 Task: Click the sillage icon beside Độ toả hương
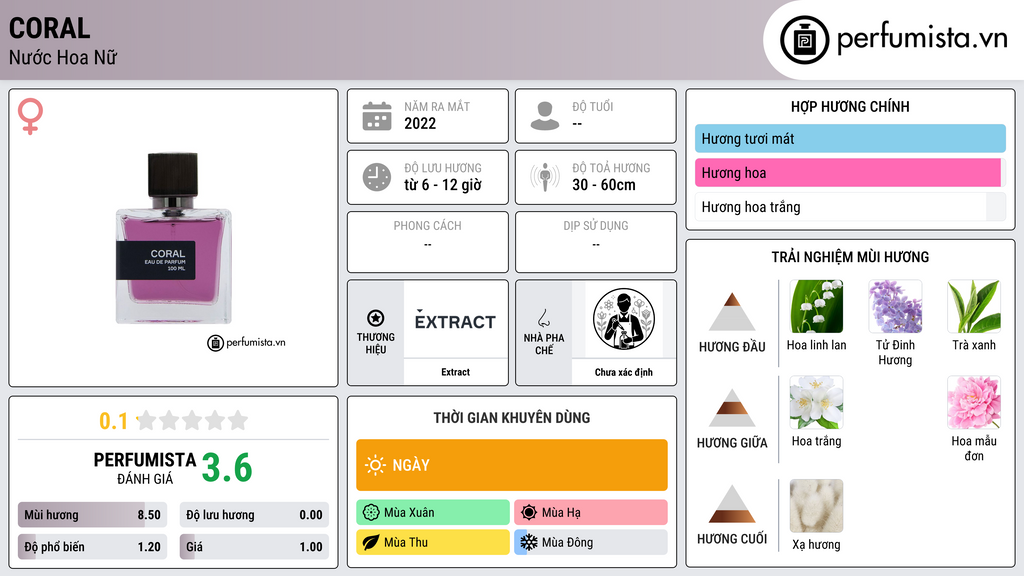click(545, 177)
